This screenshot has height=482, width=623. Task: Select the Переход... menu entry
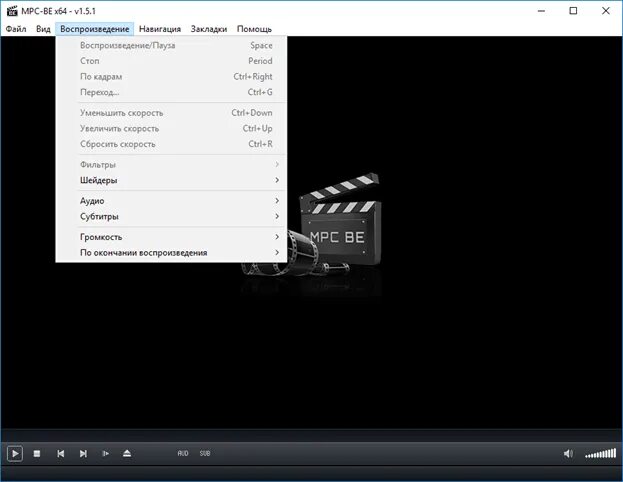point(171,92)
